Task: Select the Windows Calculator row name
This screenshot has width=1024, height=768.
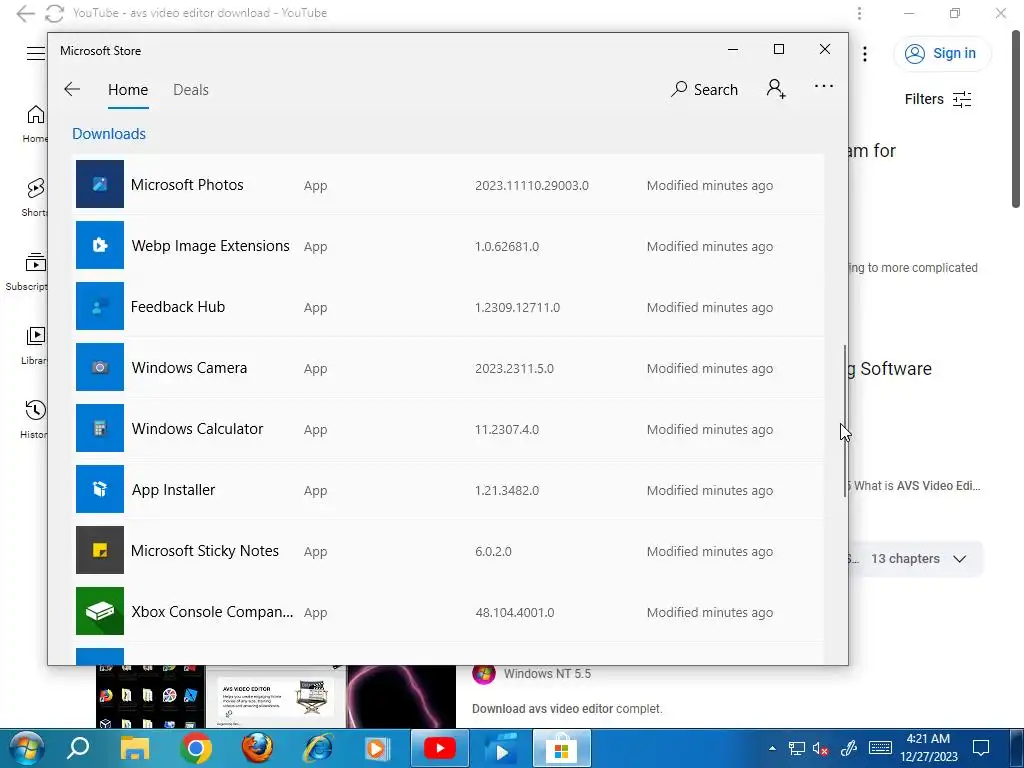Action: [x=197, y=428]
